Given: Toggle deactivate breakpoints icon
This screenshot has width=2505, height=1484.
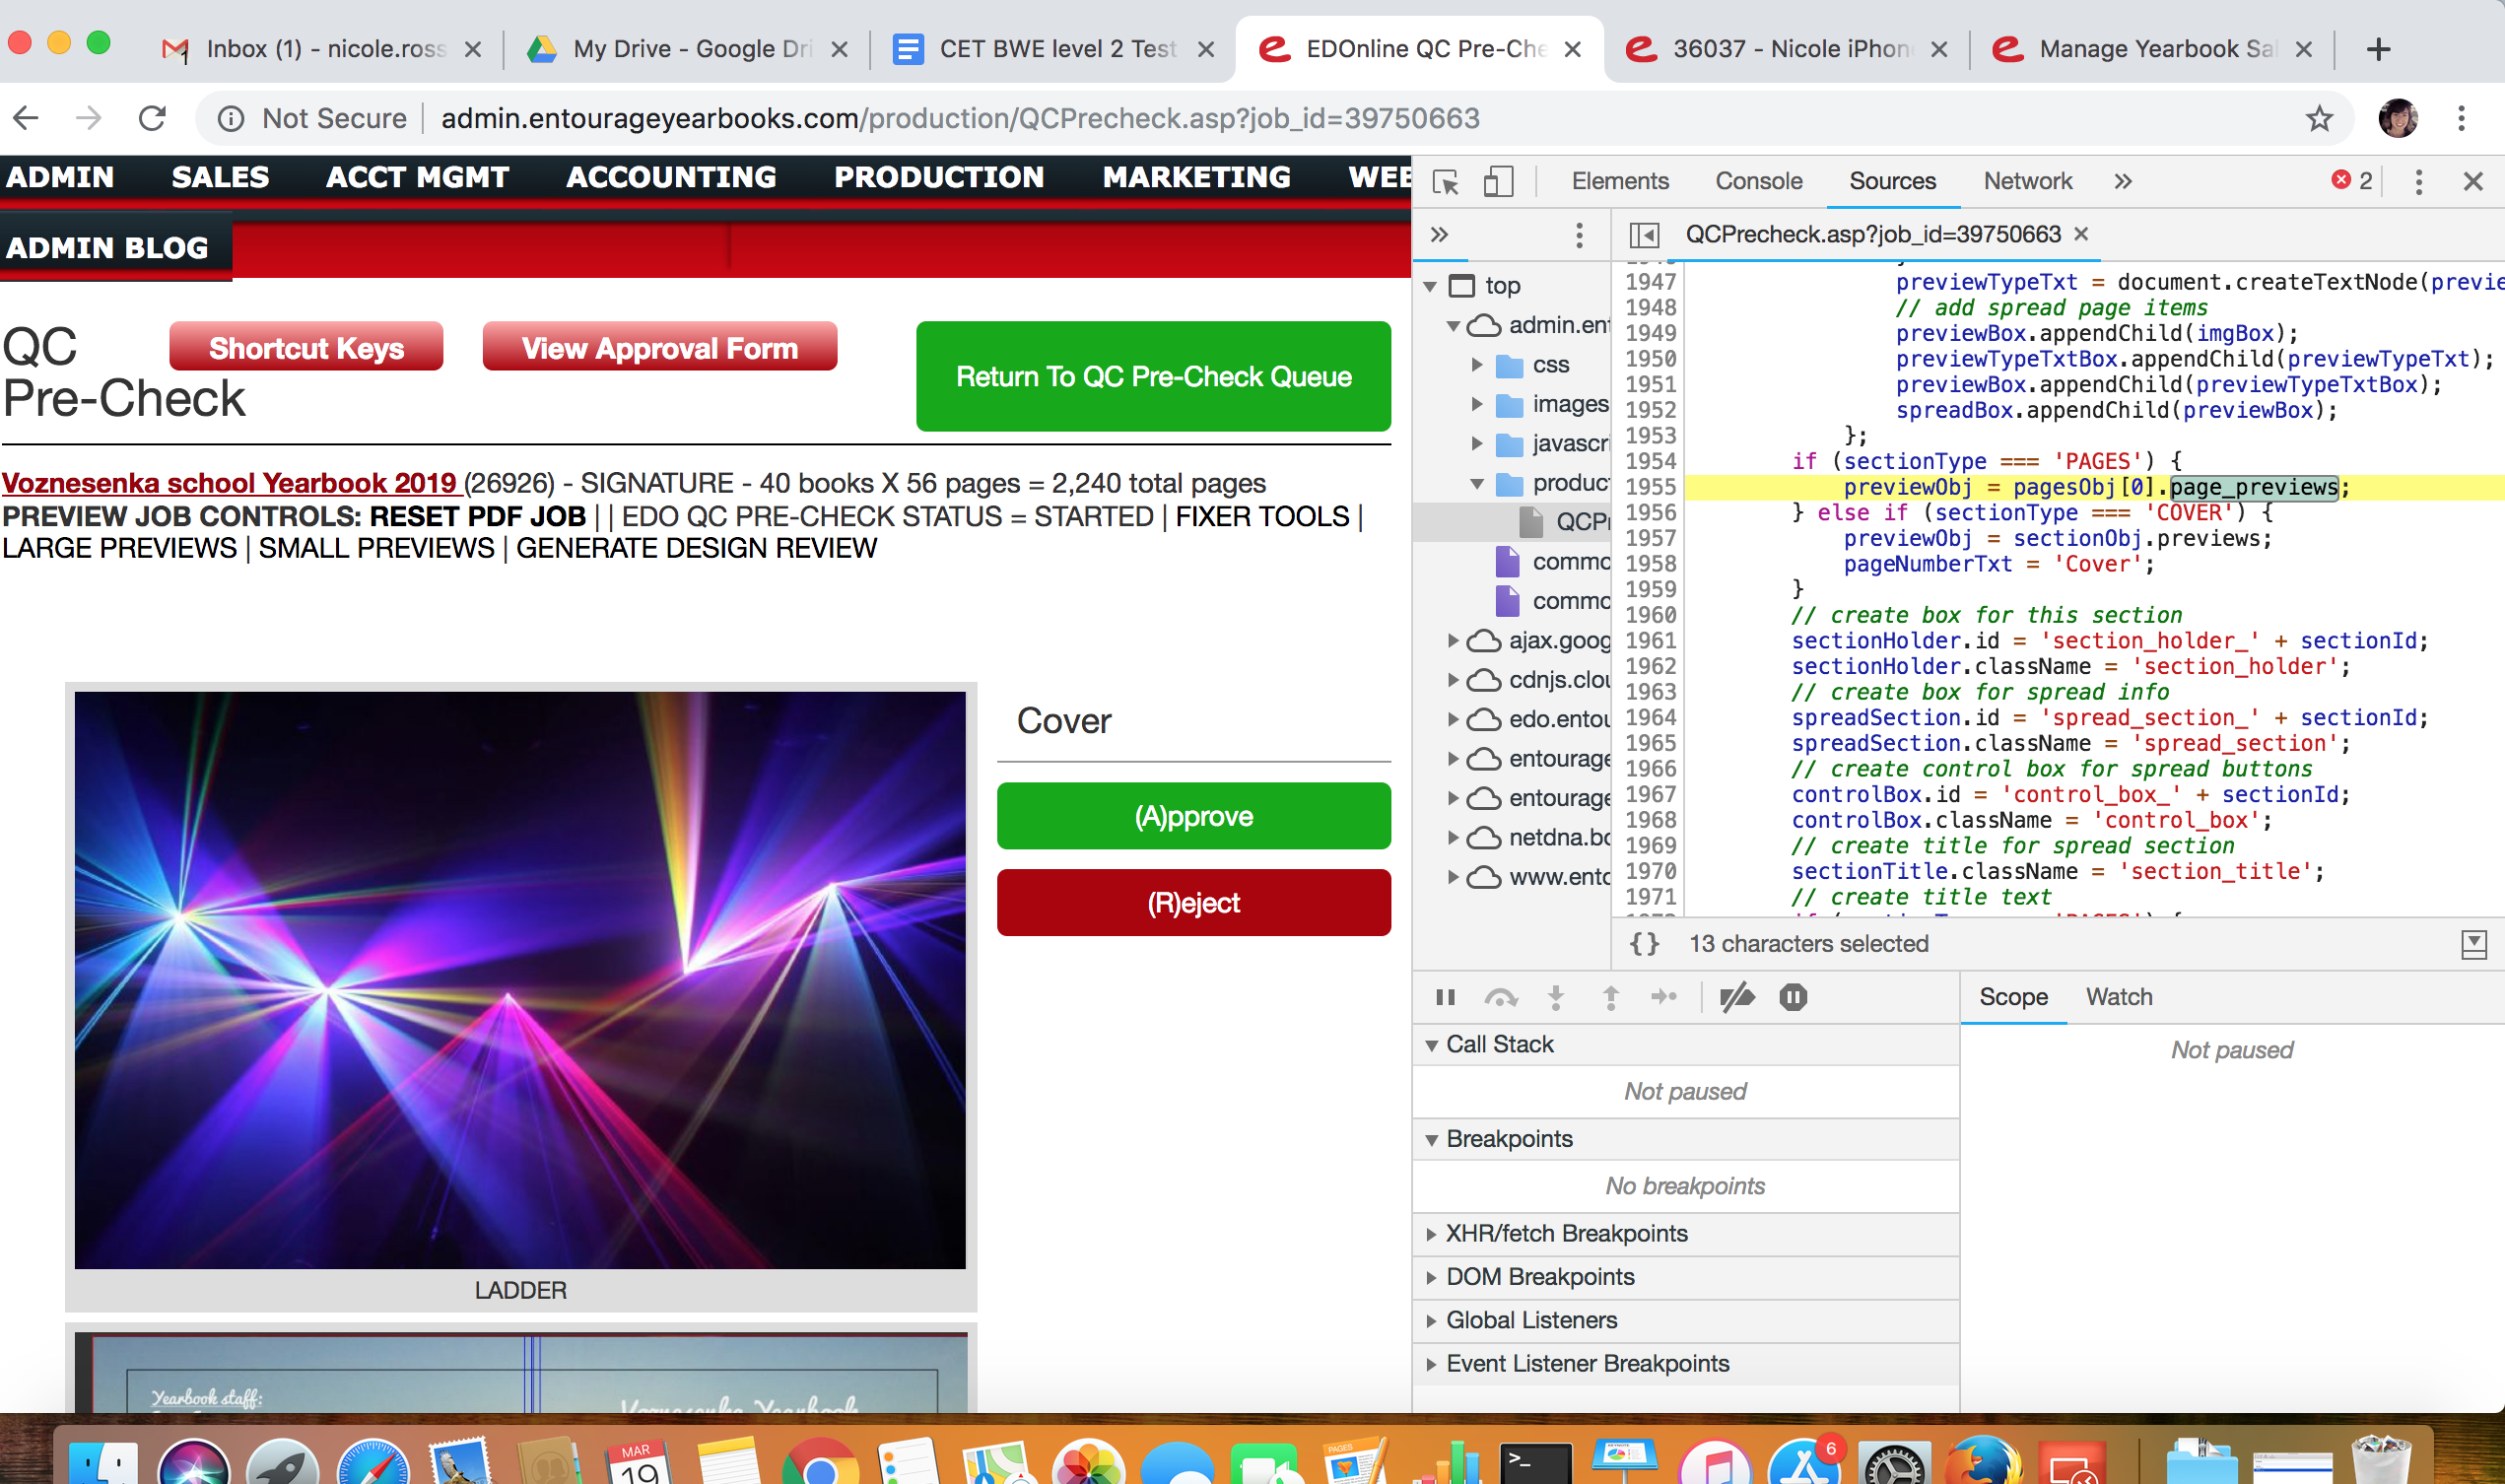Looking at the screenshot, I should tap(1737, 997).
